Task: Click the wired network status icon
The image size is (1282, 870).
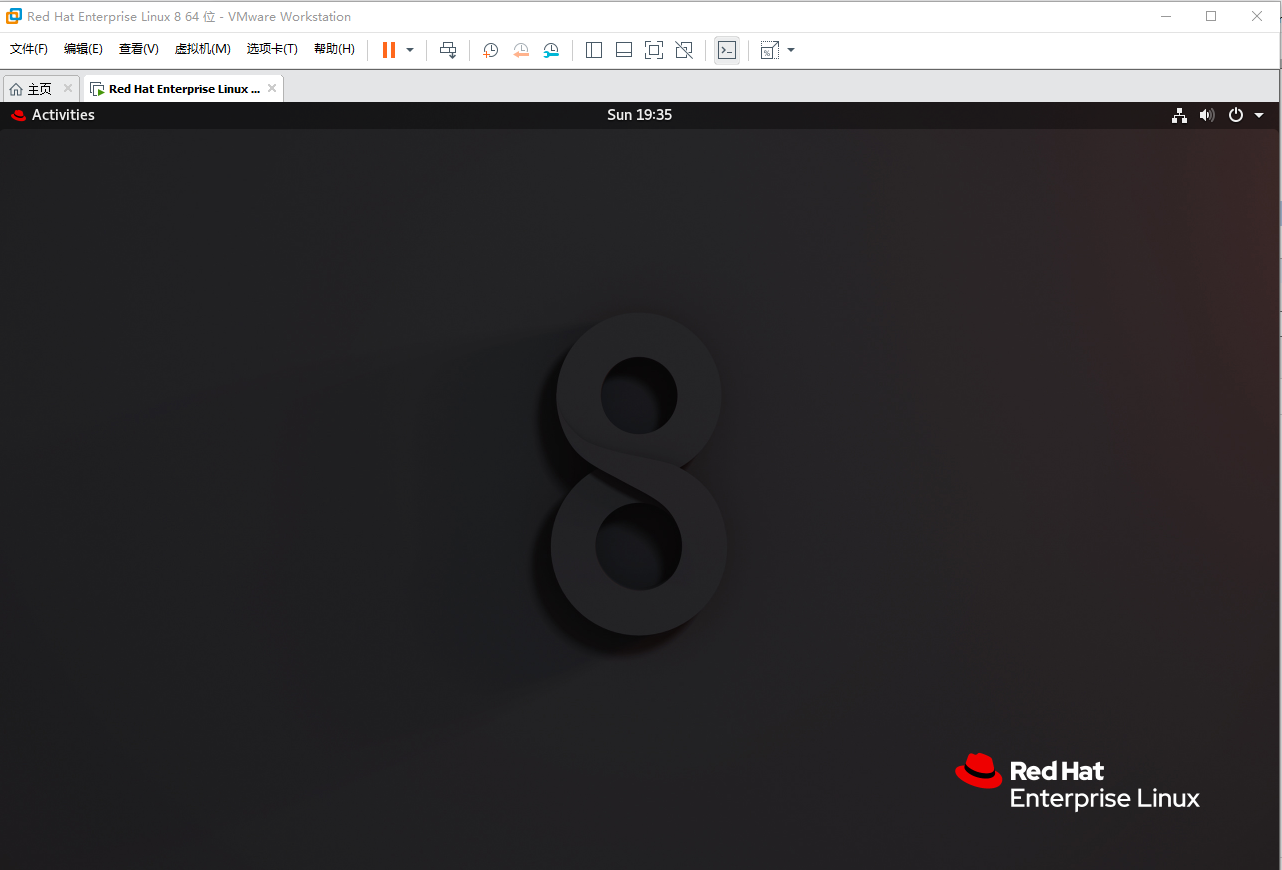Action: (1180, 115)
